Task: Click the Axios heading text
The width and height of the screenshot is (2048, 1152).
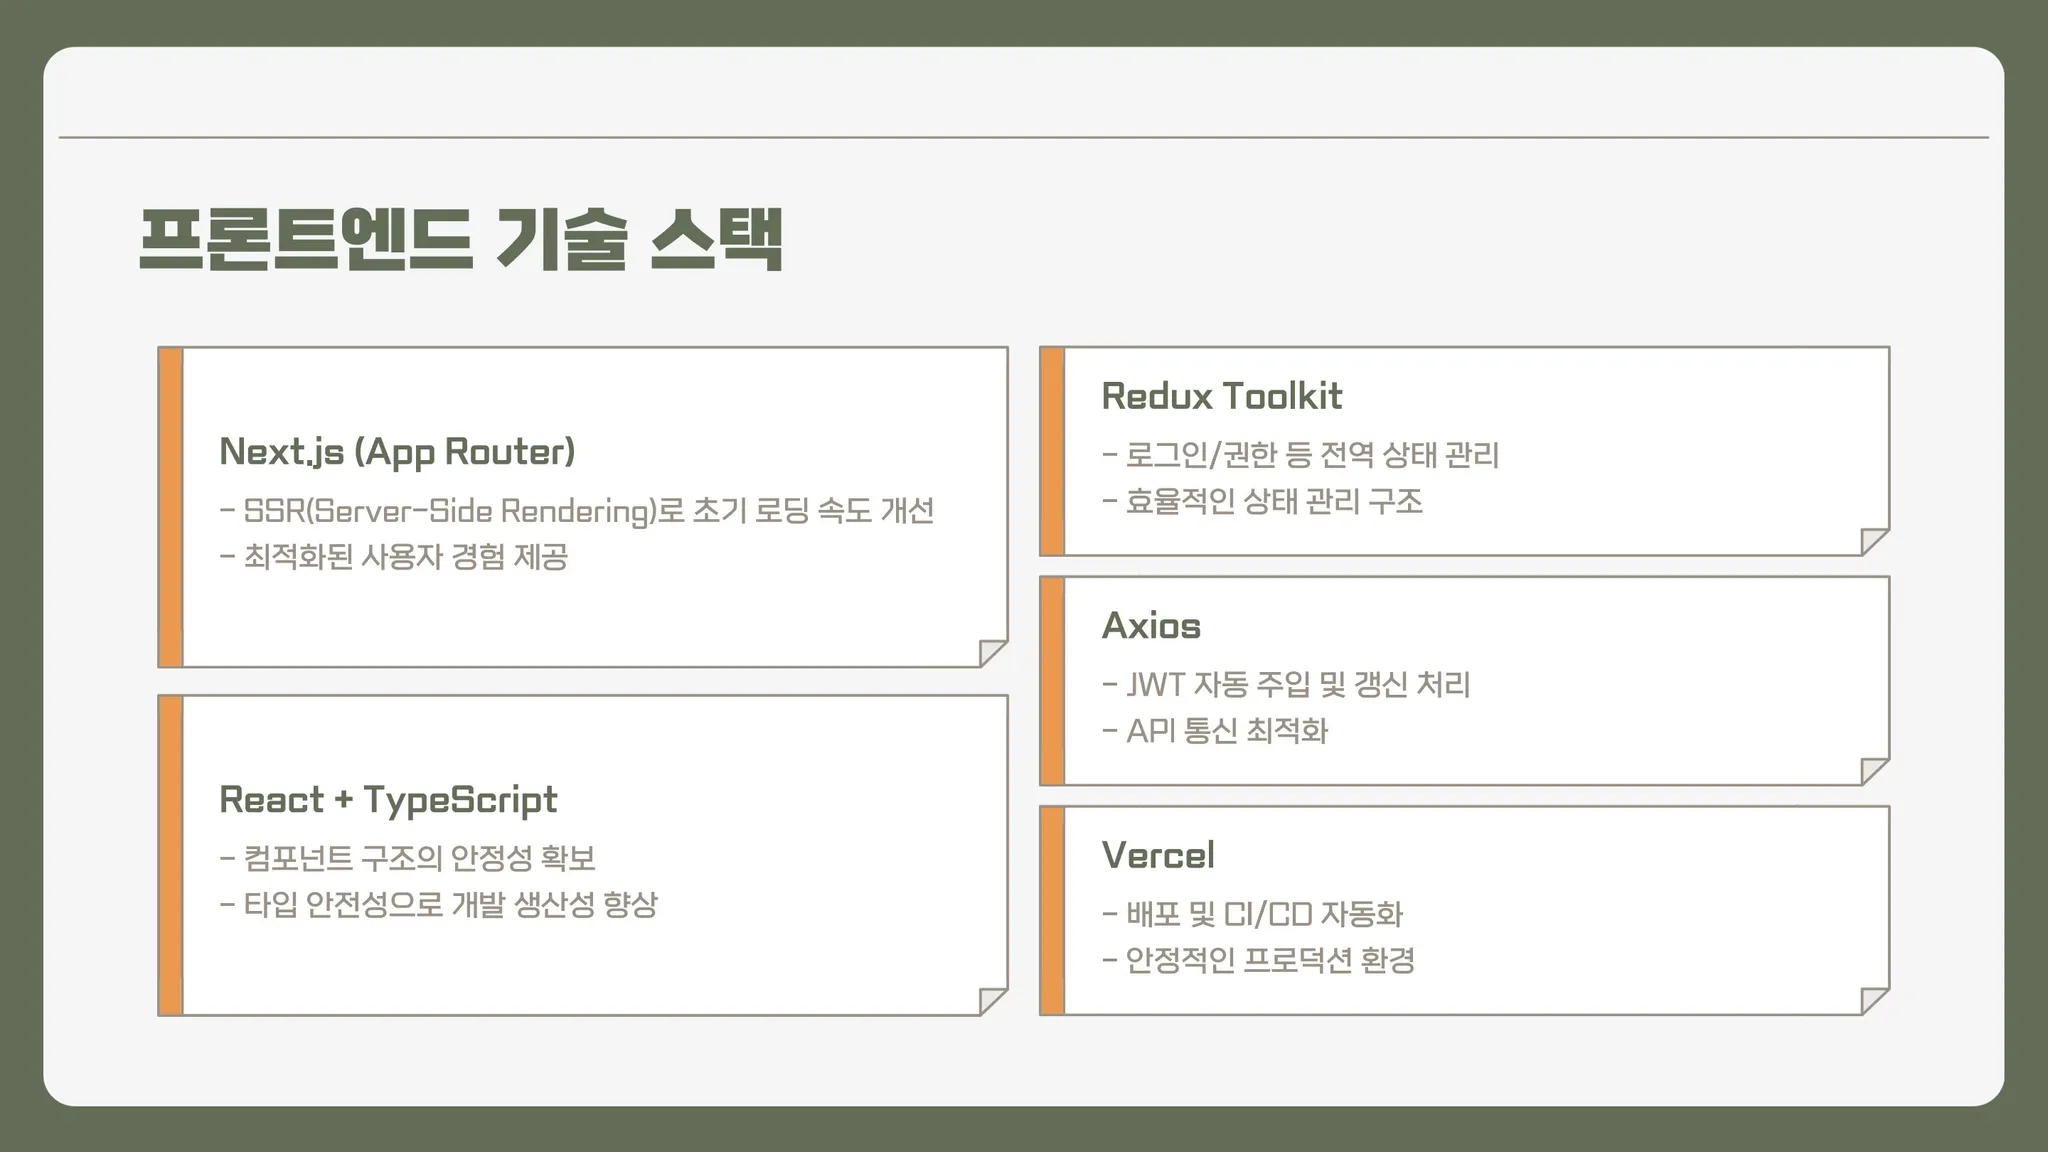Action: click(x=1151, y=626)
